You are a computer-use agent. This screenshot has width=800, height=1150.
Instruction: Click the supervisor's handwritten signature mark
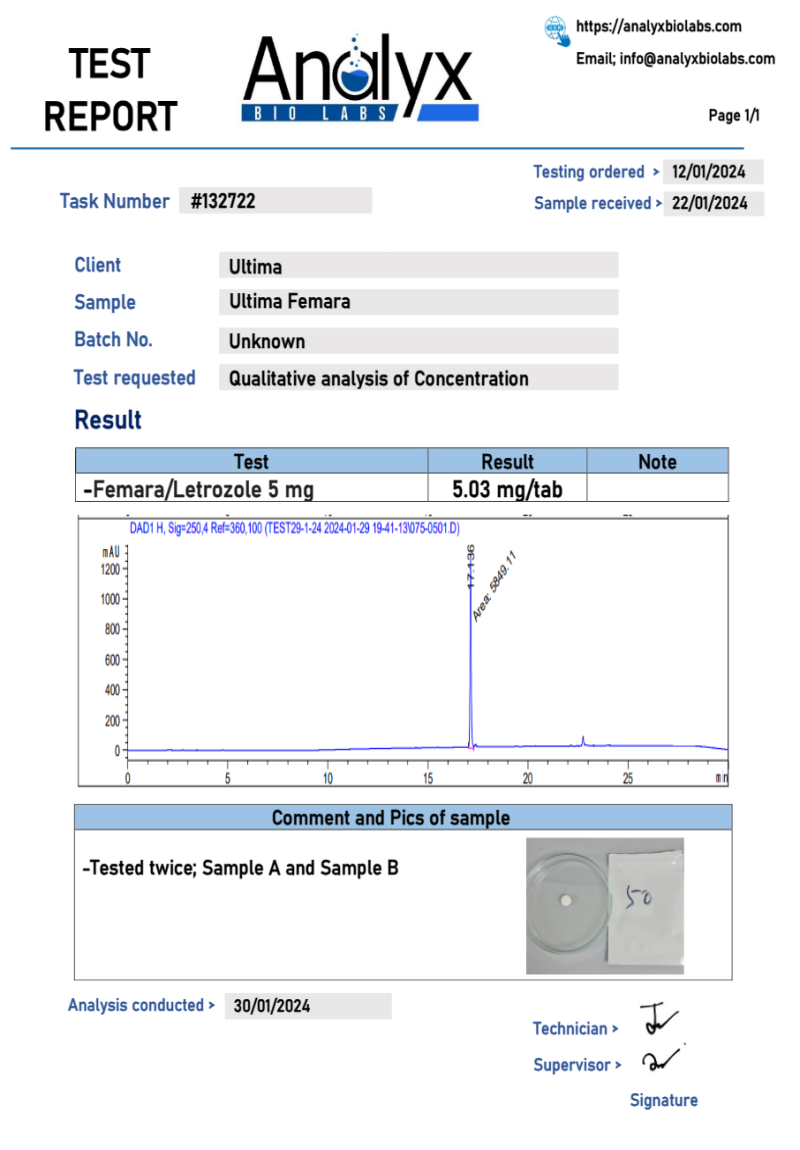click(662, 1060)
